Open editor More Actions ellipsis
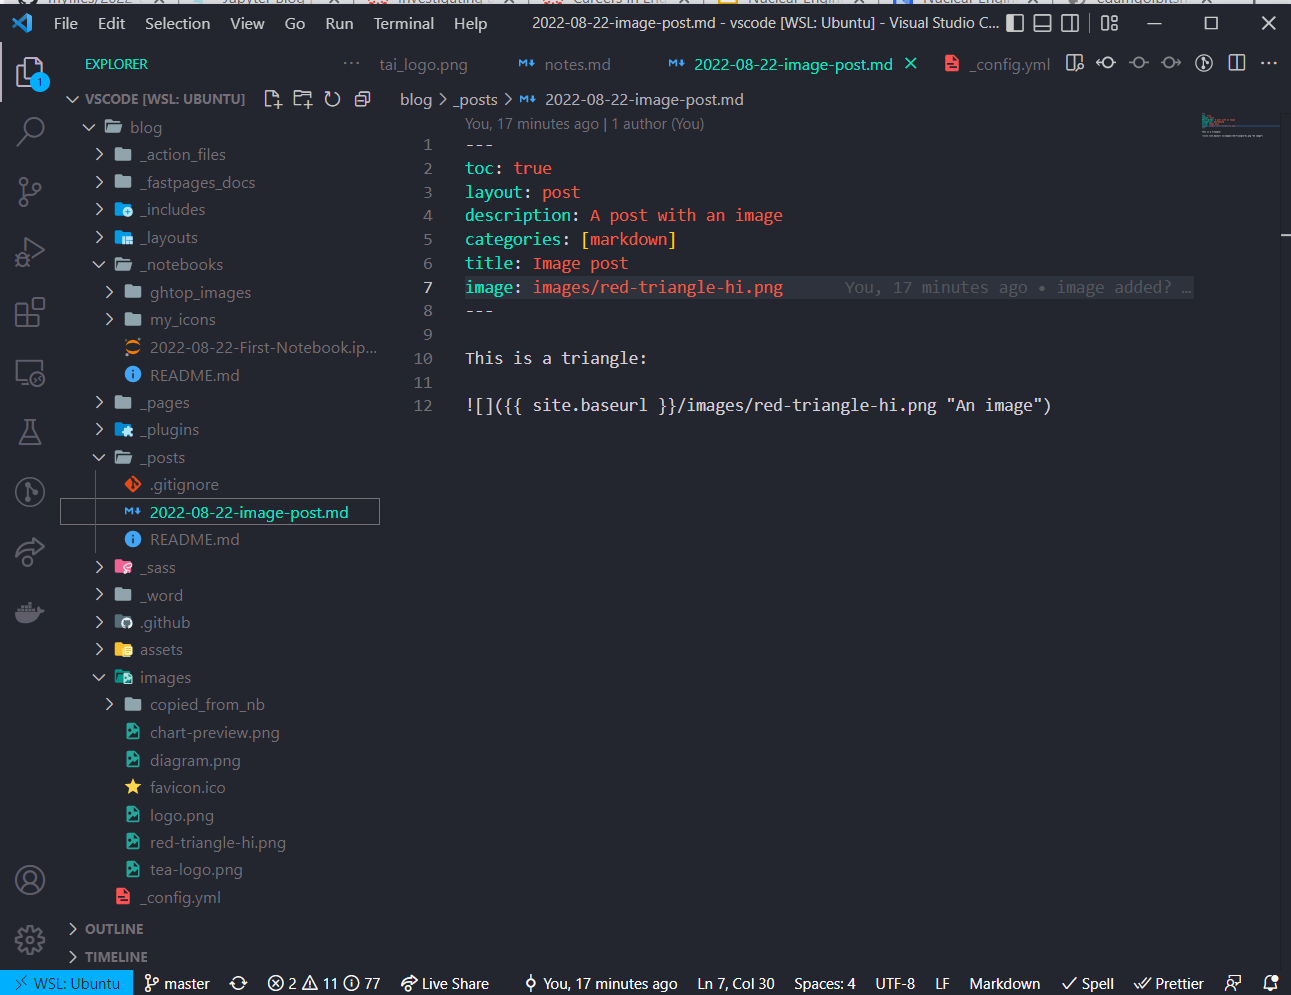Viewport: 1291px width, 995px height. coord(1269,63)
